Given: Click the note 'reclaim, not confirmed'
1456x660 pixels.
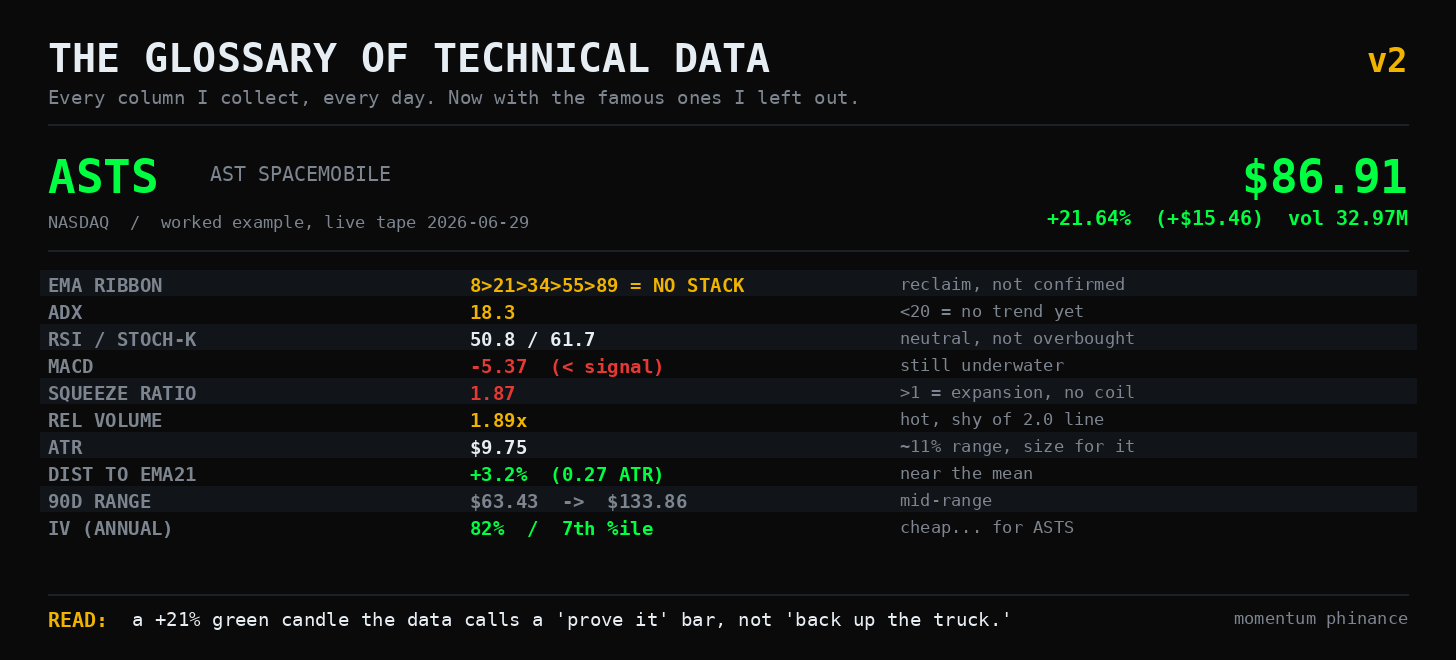Looking at the screenshot, I should click(1012, 285).
